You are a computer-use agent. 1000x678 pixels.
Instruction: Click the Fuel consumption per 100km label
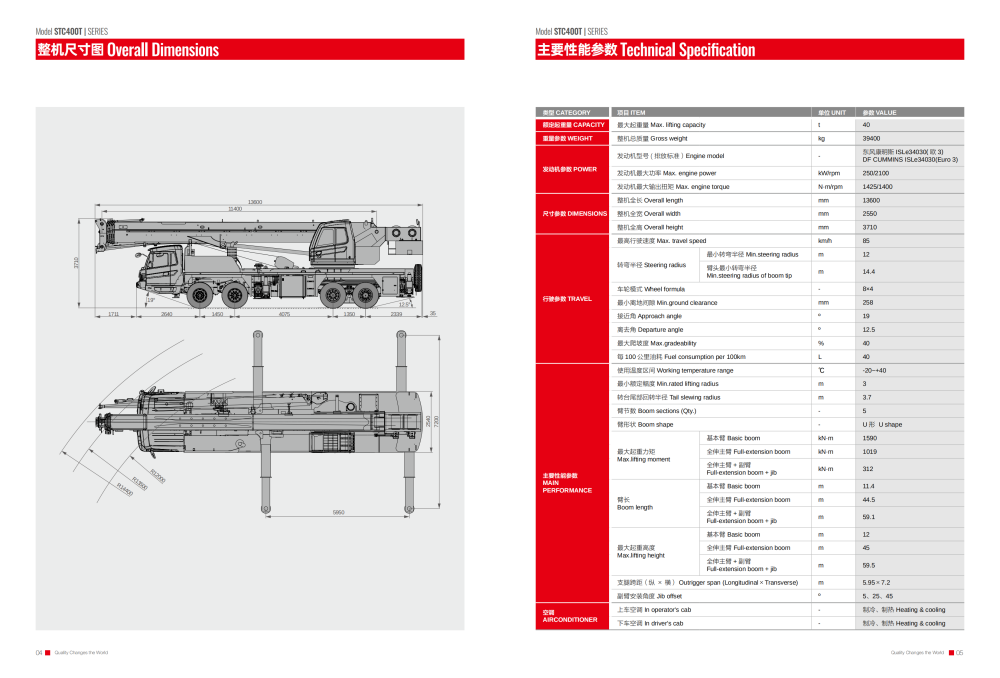tap(681, 357)
